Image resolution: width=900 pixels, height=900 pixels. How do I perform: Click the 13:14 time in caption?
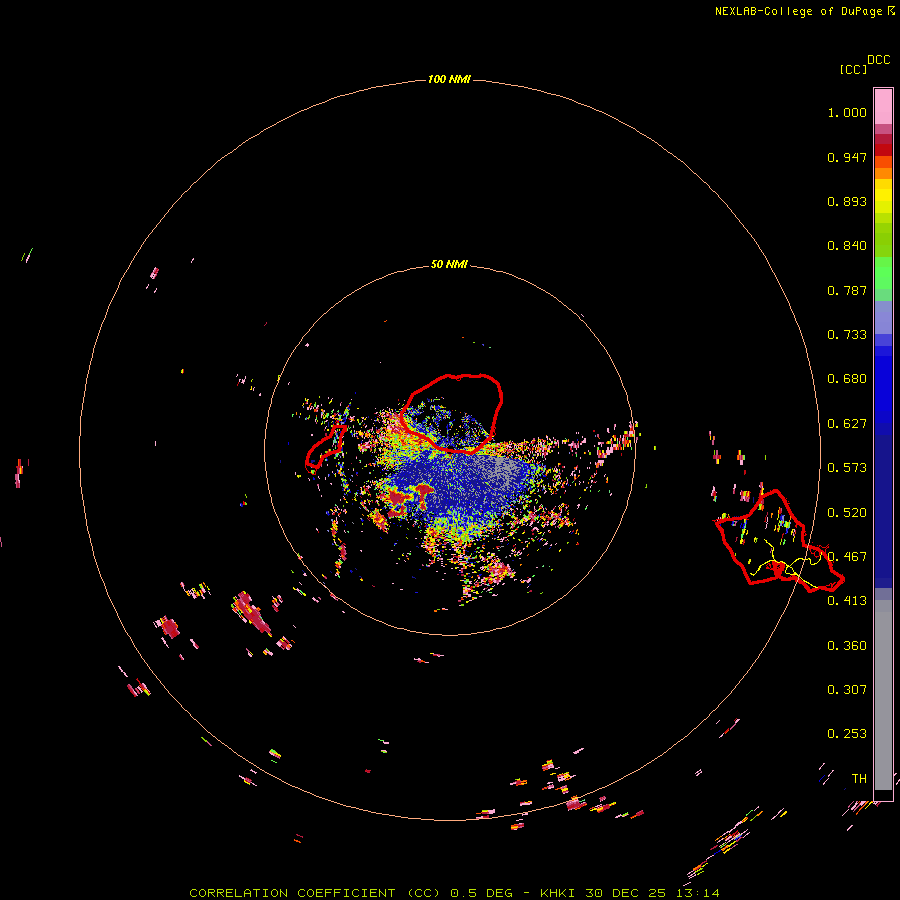pyautogui.click(x=698, y=893)
